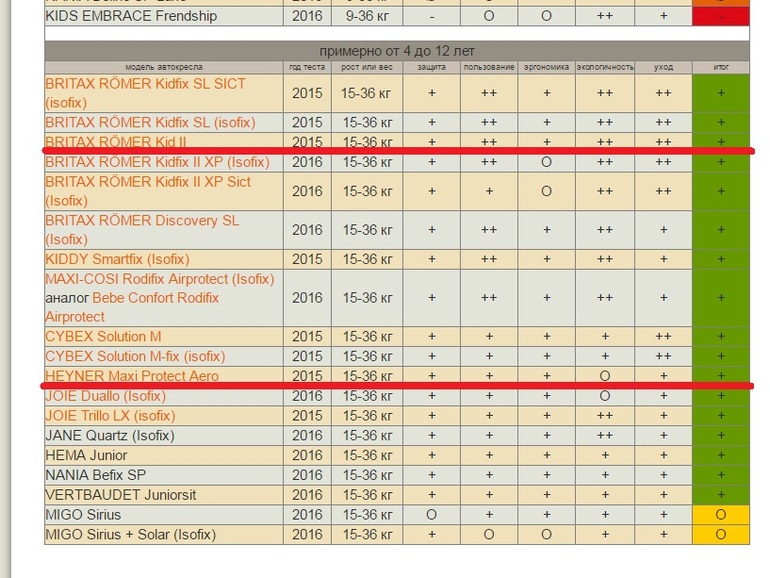The width and height of the screenshot is (770, 578).
Task: Open BRITAX RÖMER Discovery SL link
Action: point(142,221)
